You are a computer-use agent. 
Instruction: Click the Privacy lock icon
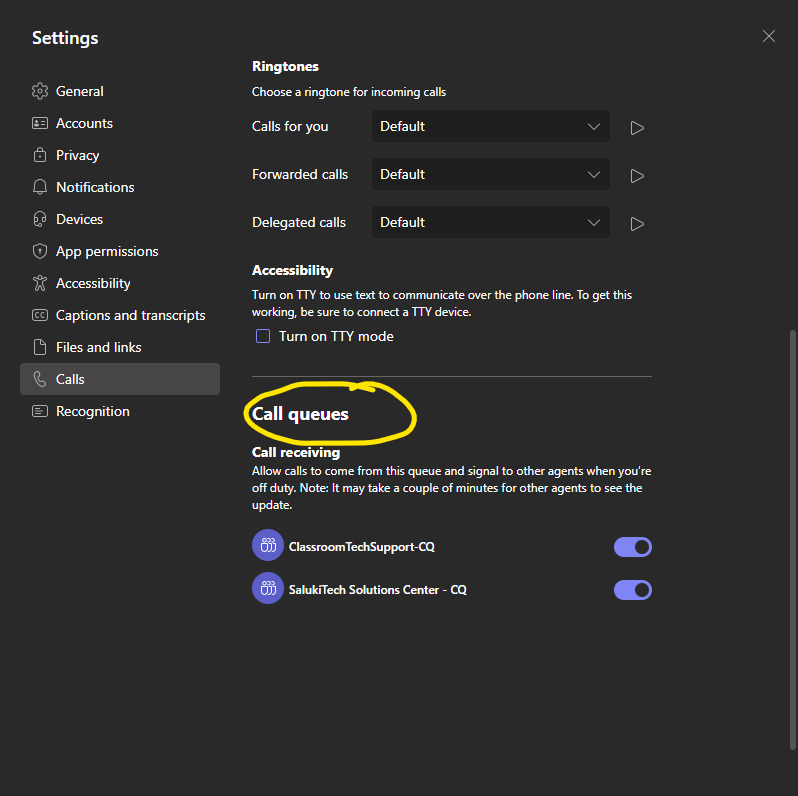(40, 155)
